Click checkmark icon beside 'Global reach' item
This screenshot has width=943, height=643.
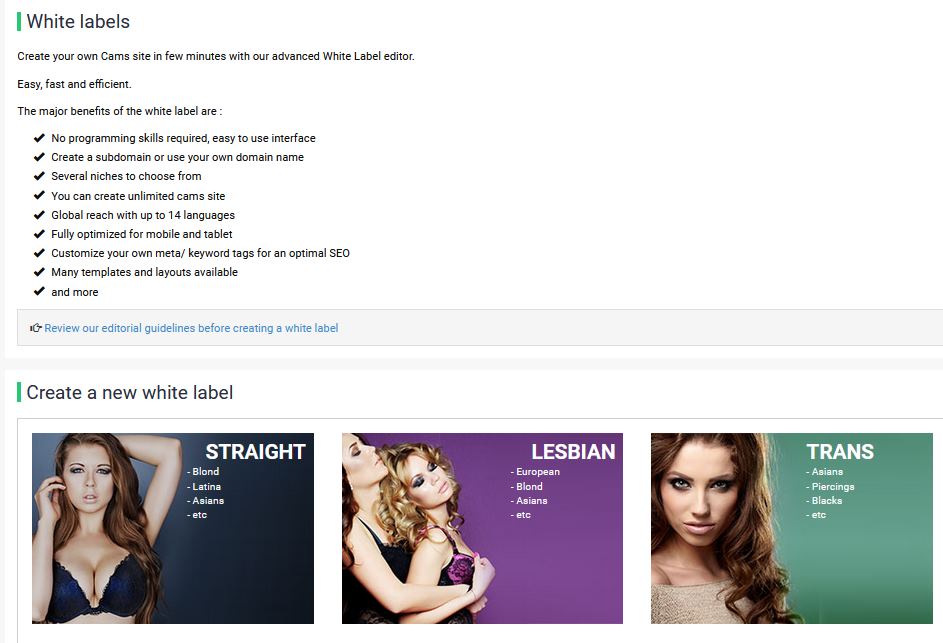[39, 215]
